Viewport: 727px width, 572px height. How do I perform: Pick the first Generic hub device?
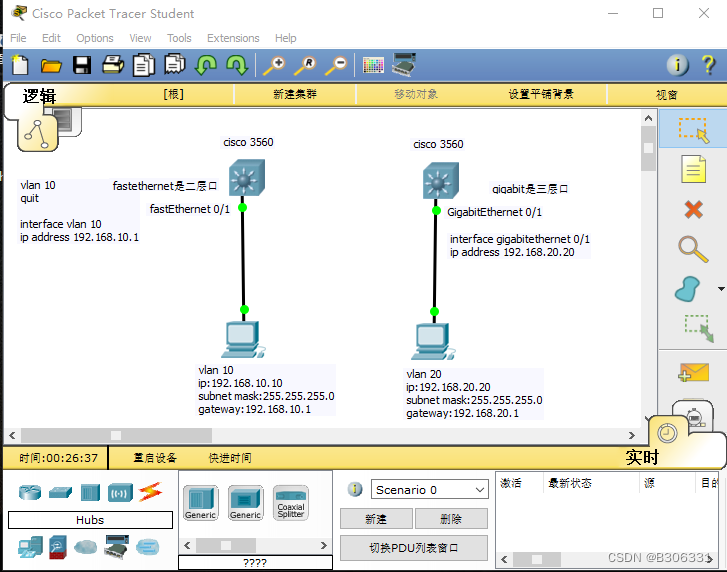point(200,503)
